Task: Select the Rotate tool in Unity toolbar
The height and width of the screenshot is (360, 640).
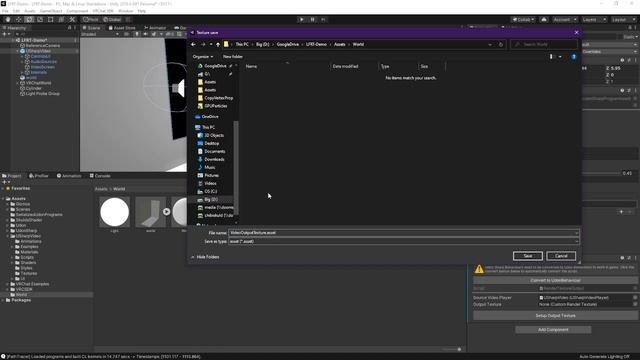Action: (29, 20)
